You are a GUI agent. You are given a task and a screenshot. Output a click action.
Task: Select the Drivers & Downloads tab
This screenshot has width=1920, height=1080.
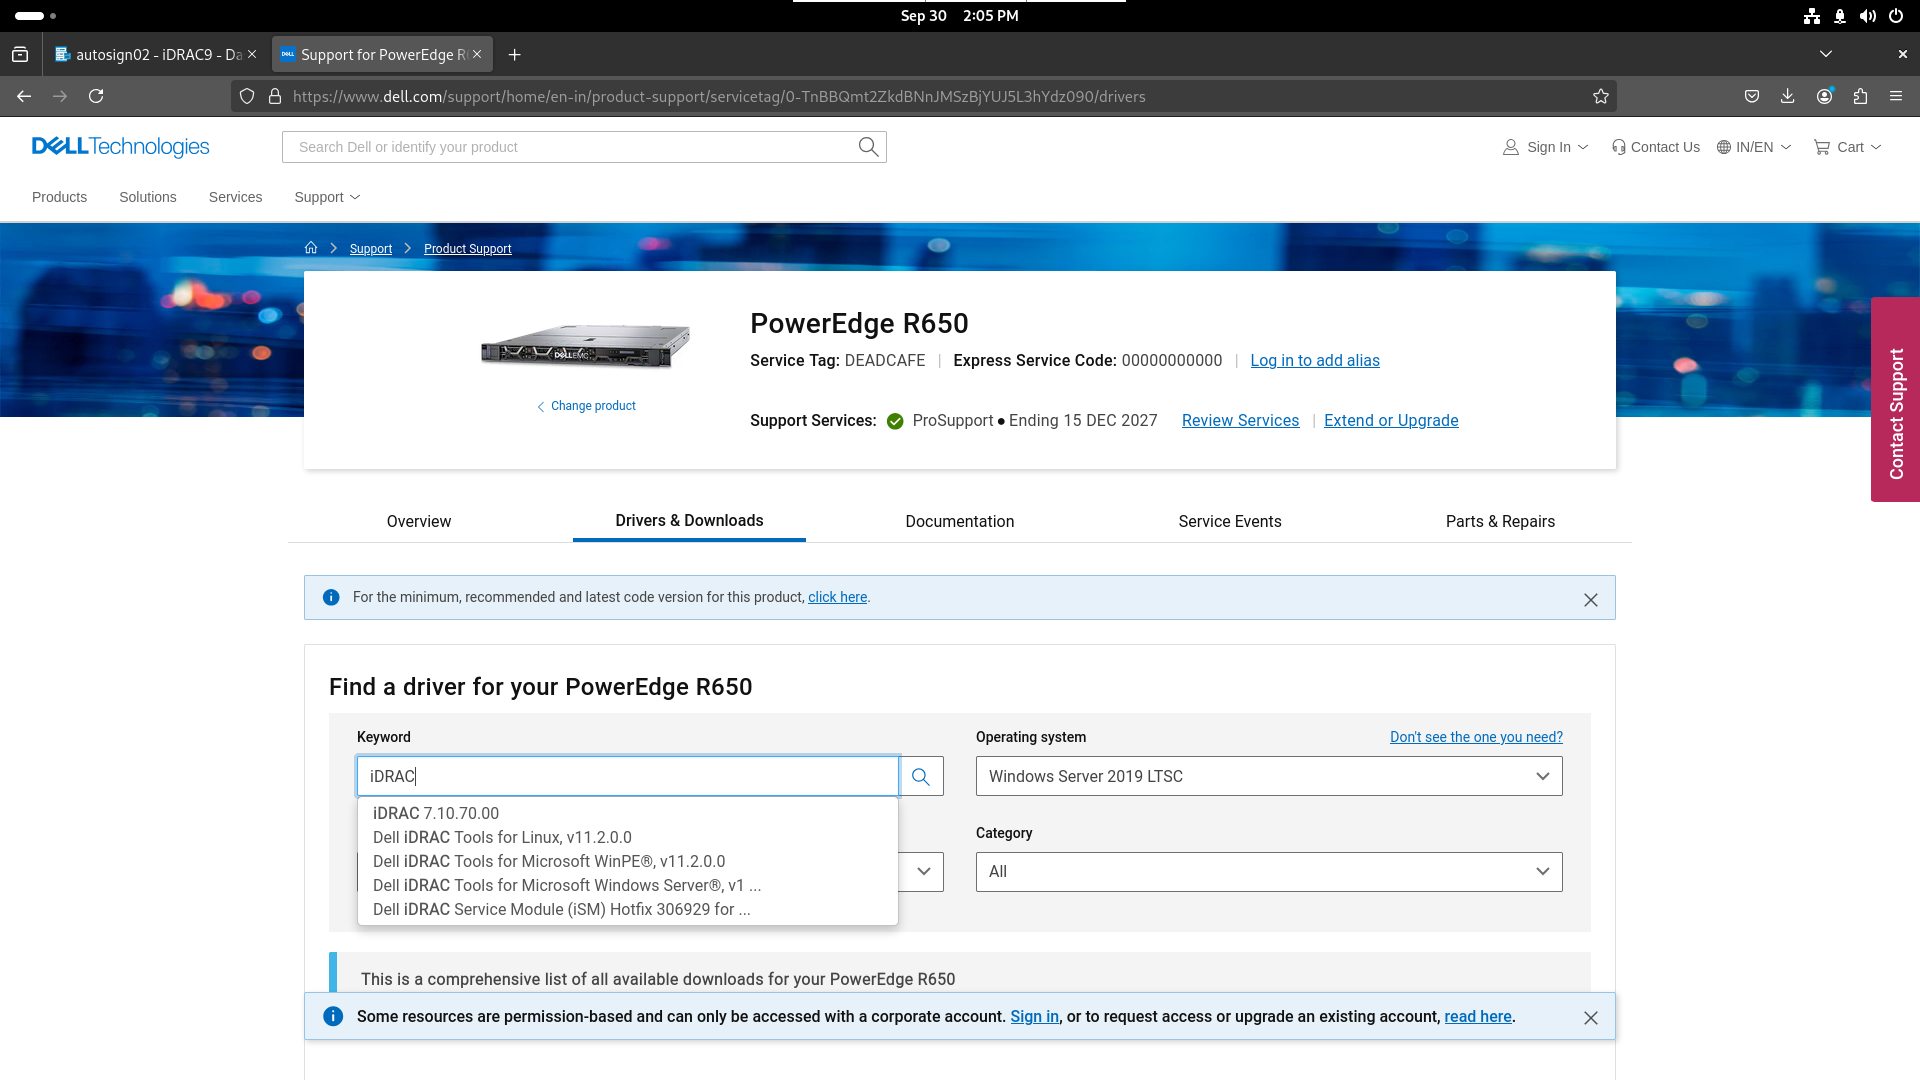689,520
